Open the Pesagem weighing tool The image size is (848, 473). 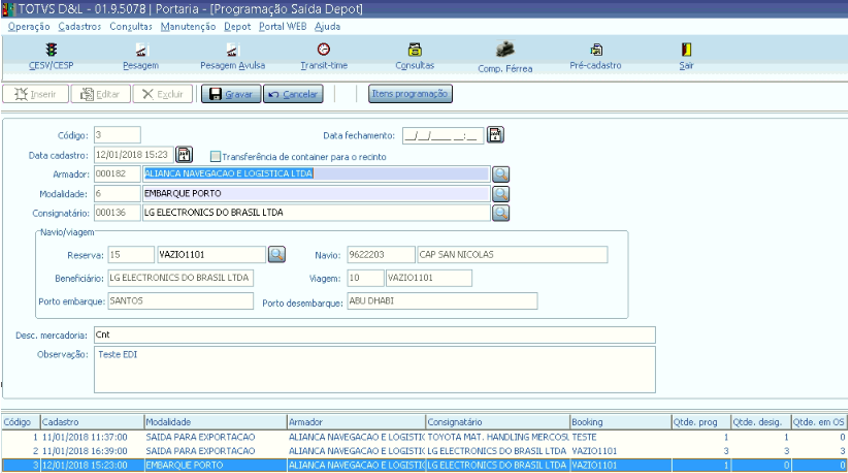tap(141, 56)
